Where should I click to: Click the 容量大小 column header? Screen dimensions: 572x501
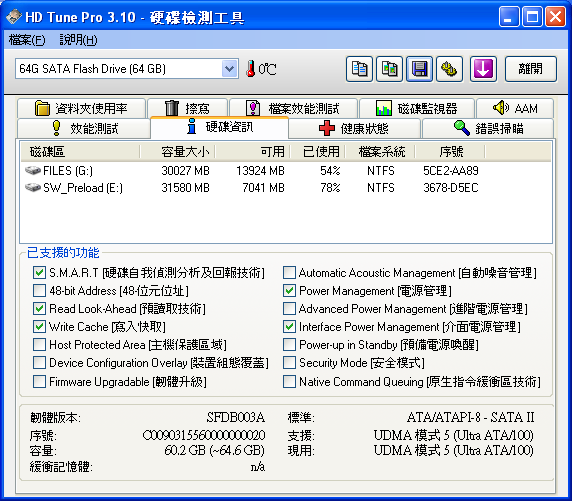coord(178,151)
